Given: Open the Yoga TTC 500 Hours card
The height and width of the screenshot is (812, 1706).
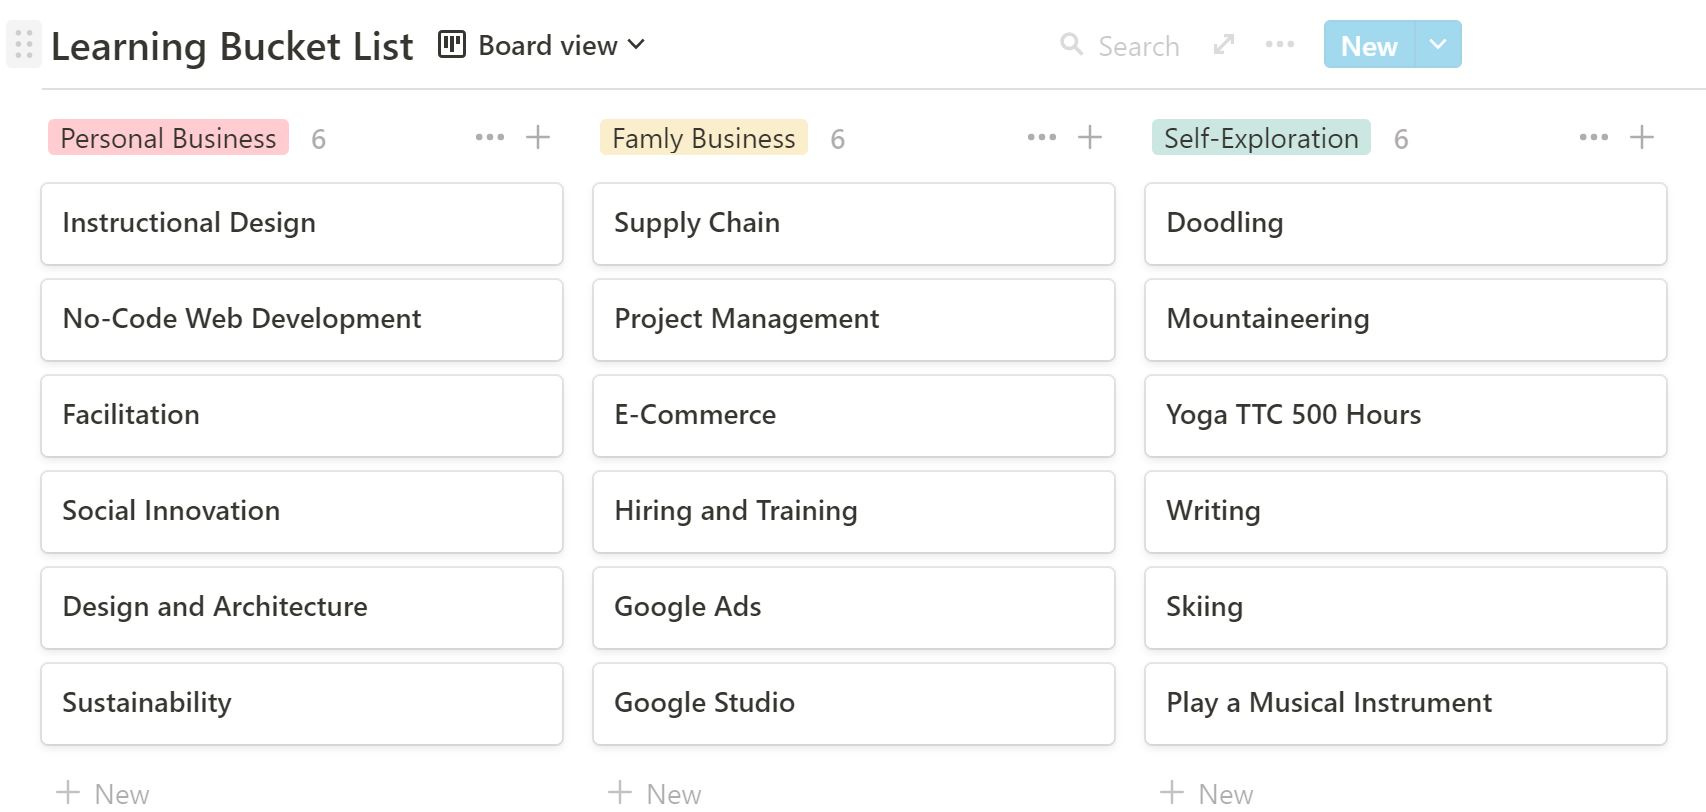Looking at the screenshot, I should [1405, 415].
